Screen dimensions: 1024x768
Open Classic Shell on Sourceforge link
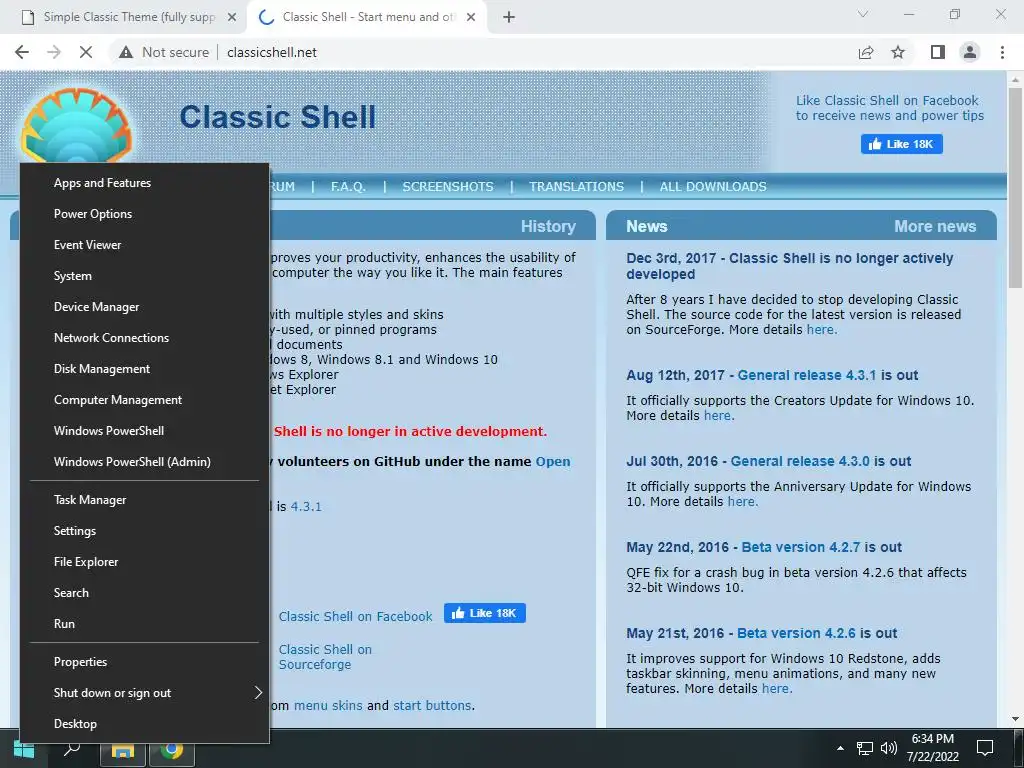[x=325, y=657]
